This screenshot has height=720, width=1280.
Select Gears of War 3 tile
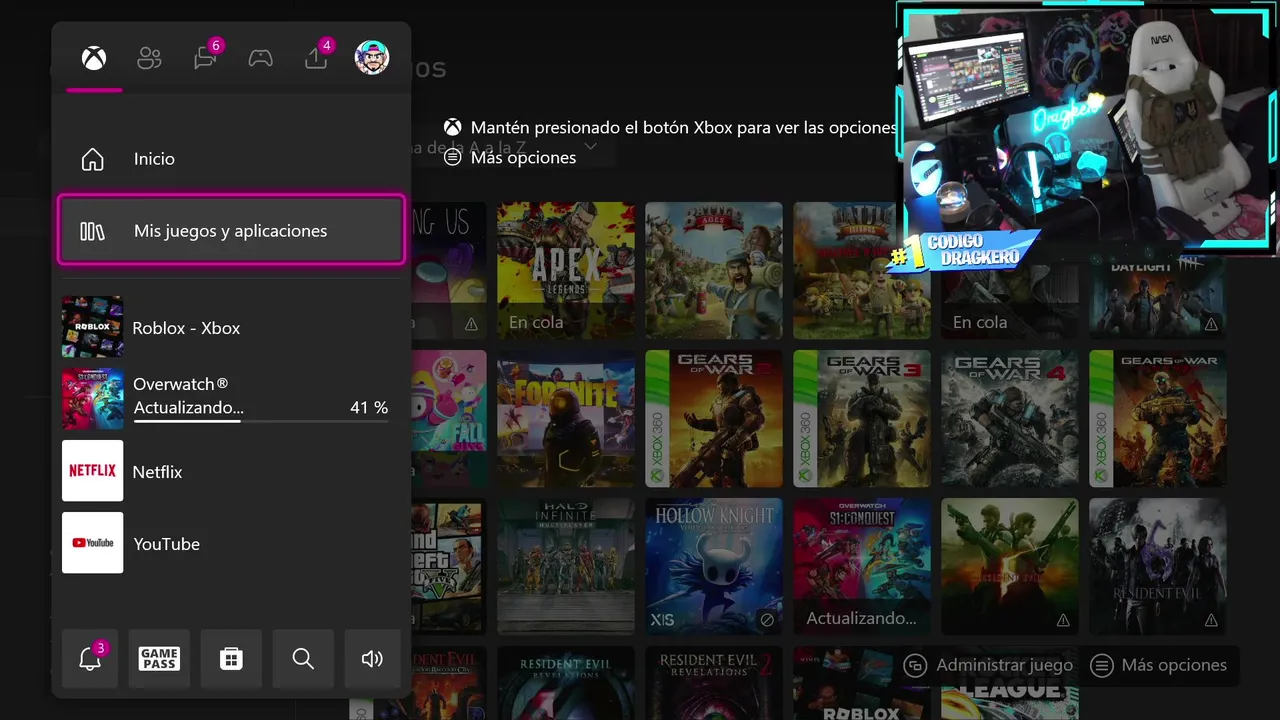point(862,418)
